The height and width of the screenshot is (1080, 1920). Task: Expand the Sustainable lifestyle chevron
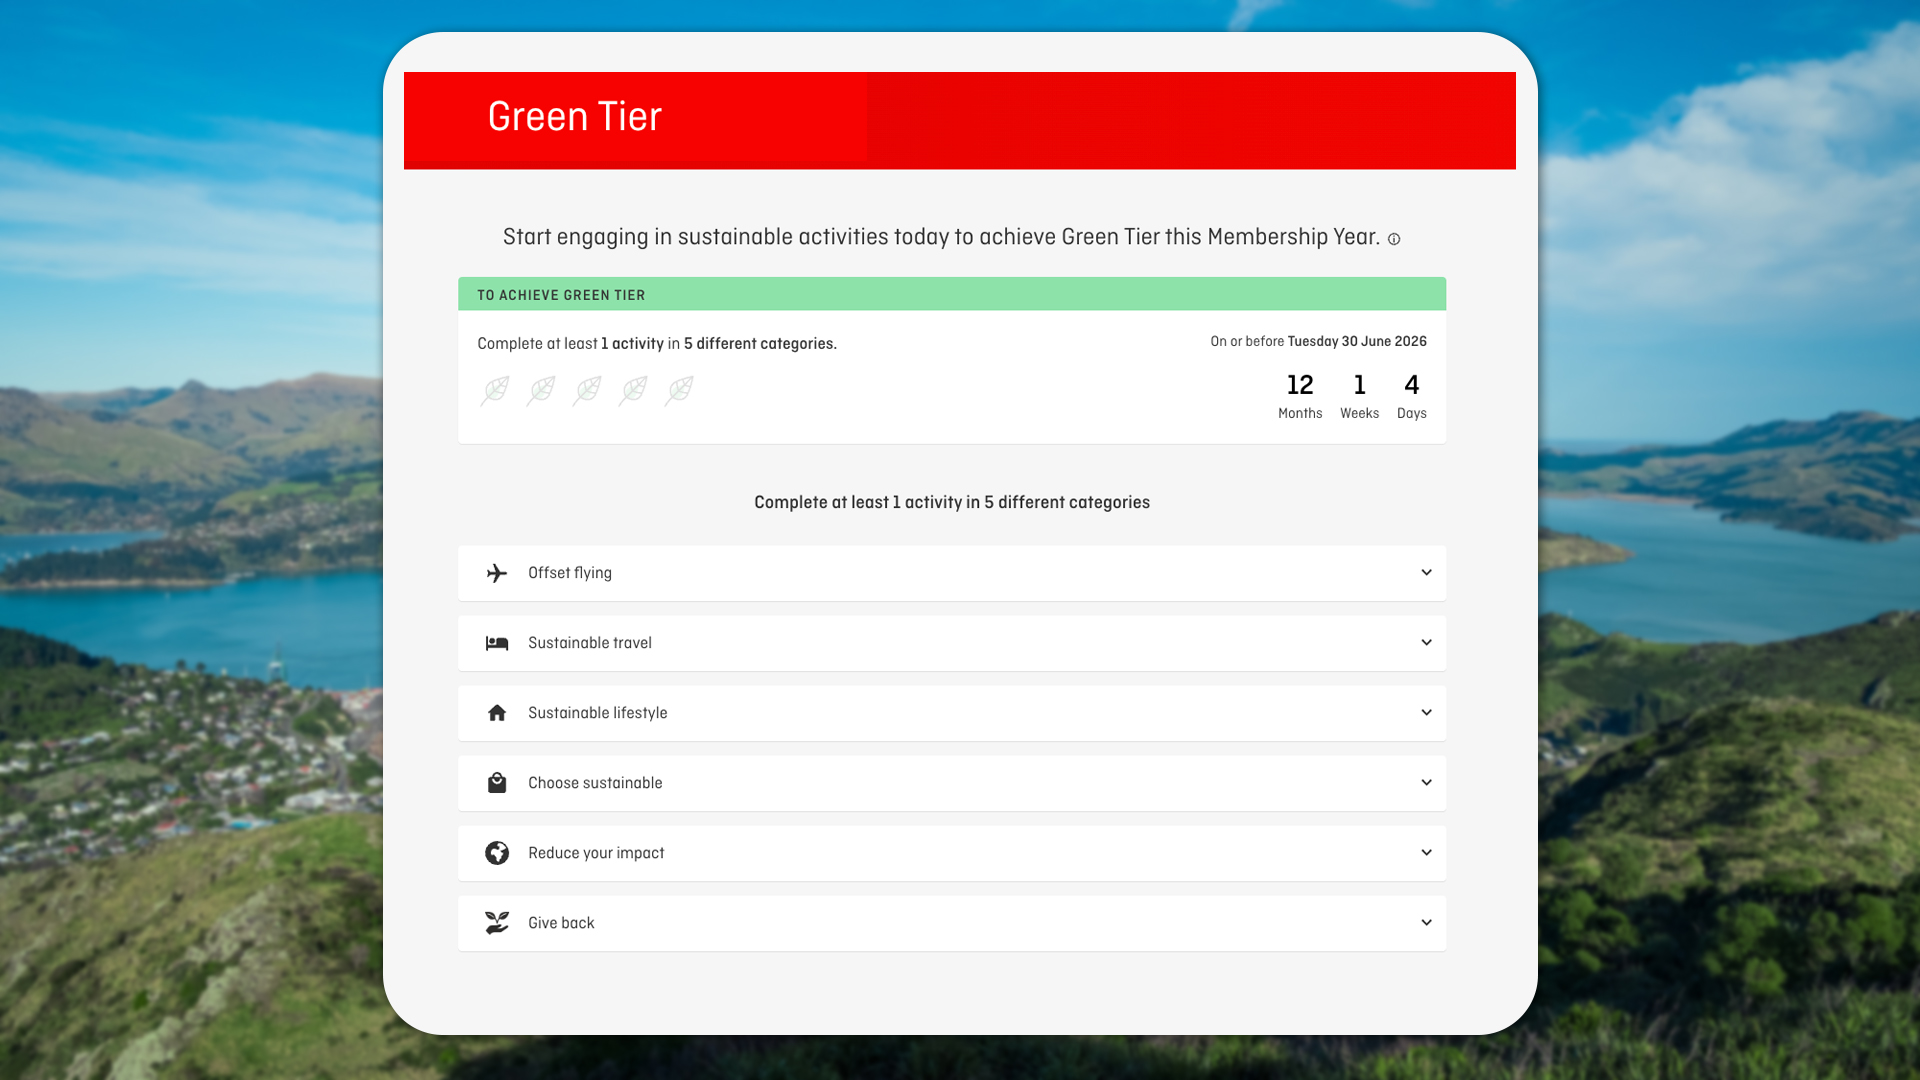(1426, 713)
